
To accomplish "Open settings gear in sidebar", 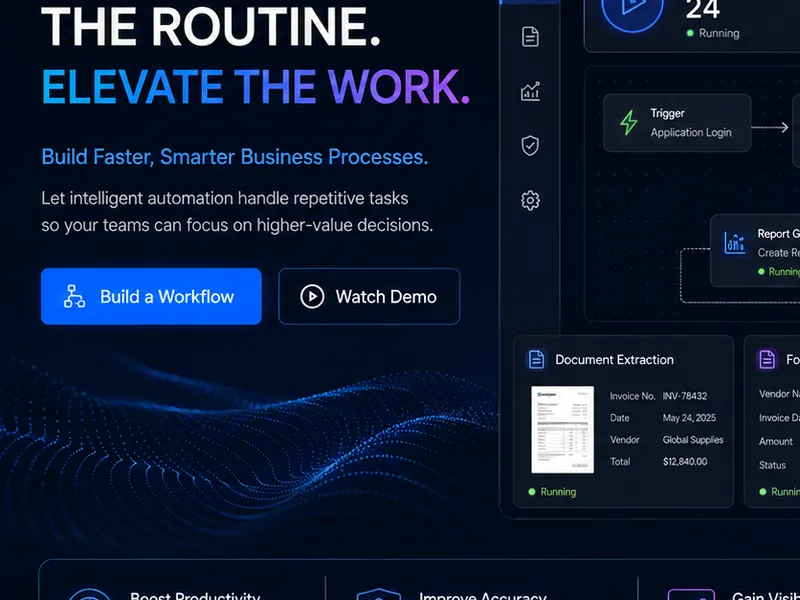I will point(530,200).
